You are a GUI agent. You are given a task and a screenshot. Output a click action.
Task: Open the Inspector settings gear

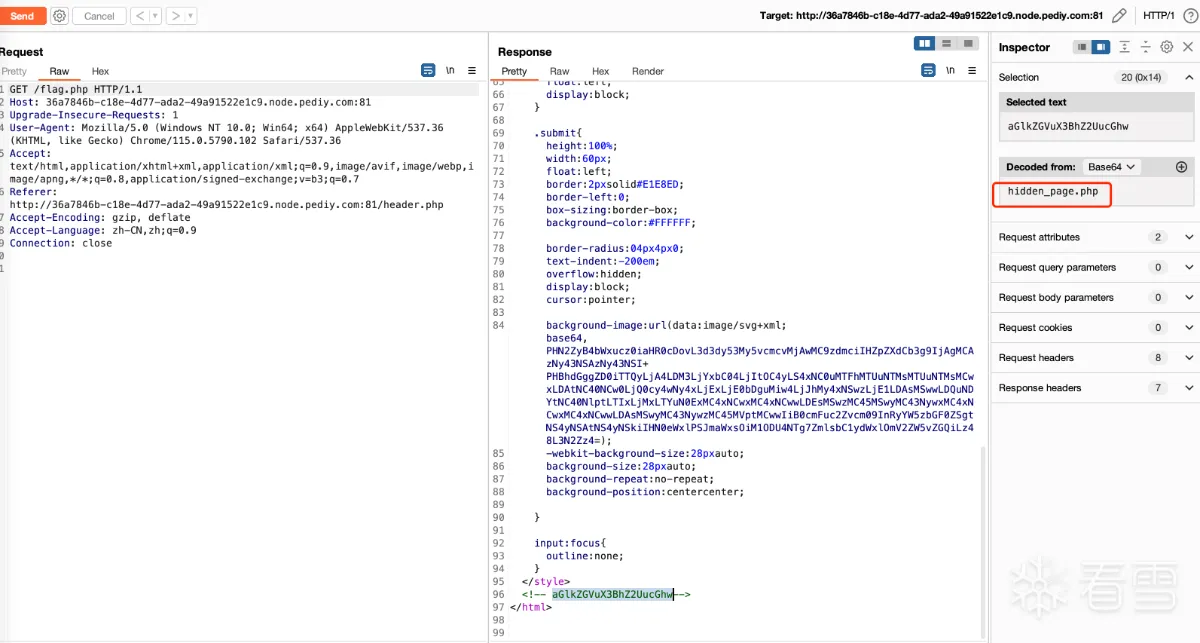tap(1166, 47)
